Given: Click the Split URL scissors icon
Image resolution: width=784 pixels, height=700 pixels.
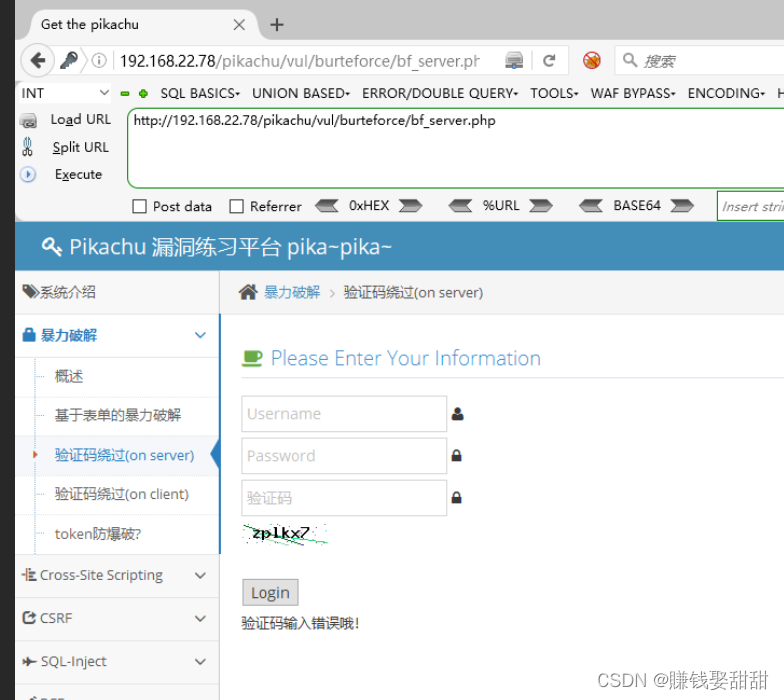Looking at the screenshot, I should coord(28,147).
